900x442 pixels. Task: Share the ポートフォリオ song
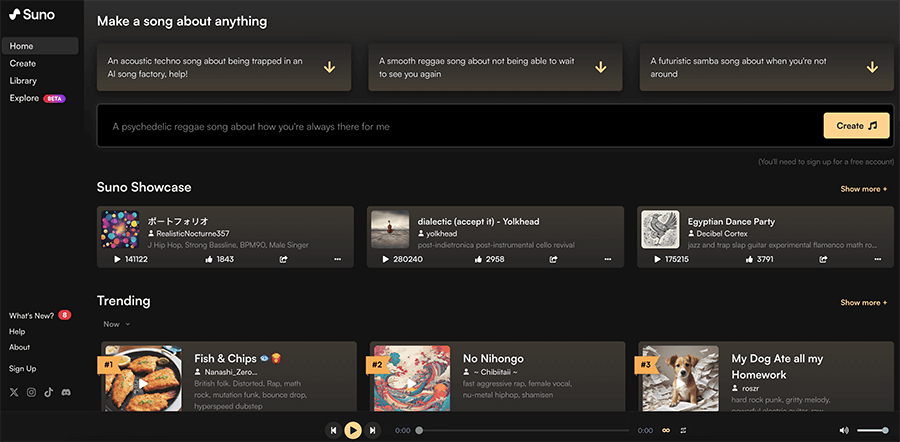284,259
